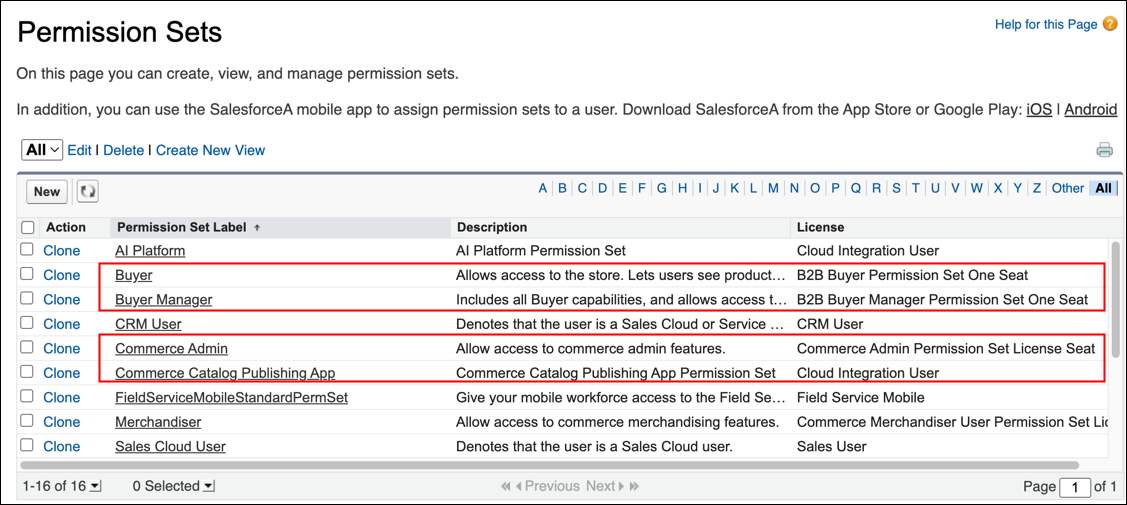
Task: Click the Description column header
Action: tap(492, 228)
